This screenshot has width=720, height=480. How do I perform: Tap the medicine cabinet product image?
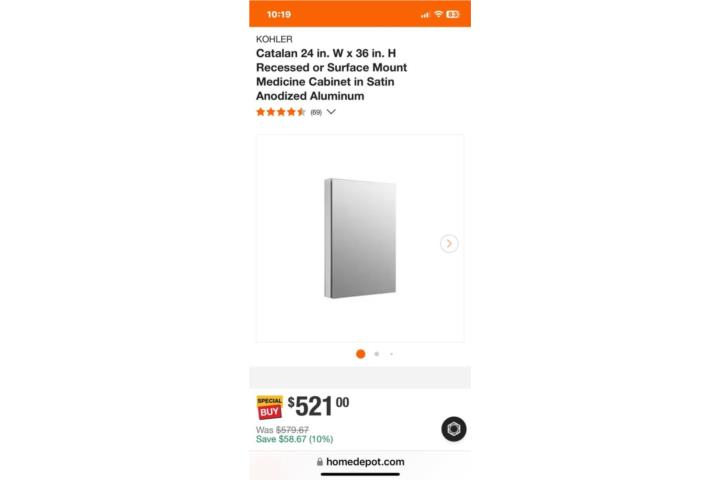tap(360, 238)
